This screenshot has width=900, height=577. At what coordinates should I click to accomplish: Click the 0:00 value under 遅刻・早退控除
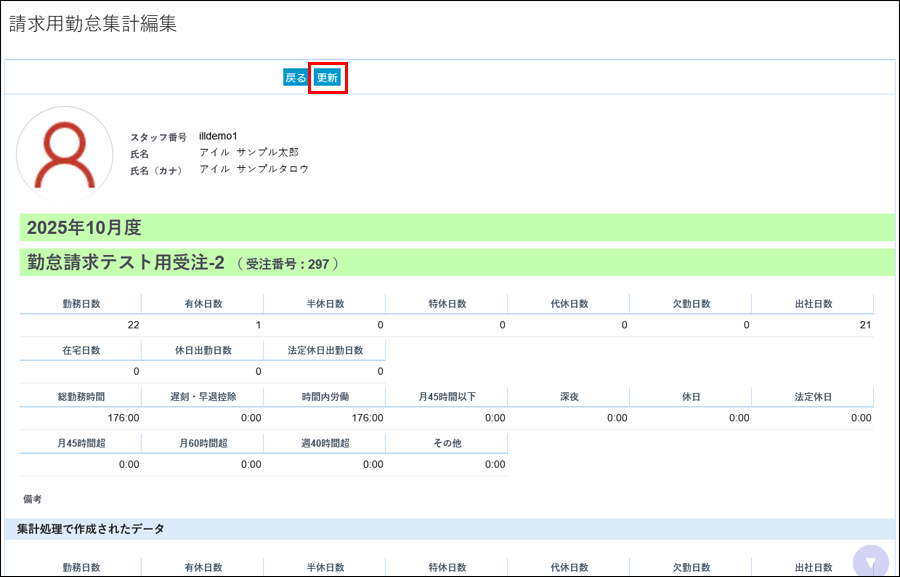point(251,418)
